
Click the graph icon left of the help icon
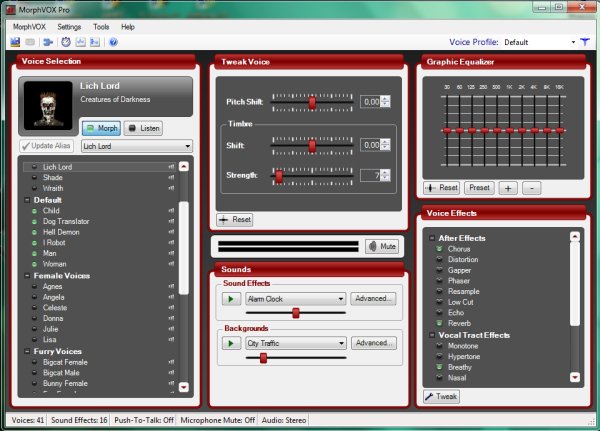[x=95, y=42]
